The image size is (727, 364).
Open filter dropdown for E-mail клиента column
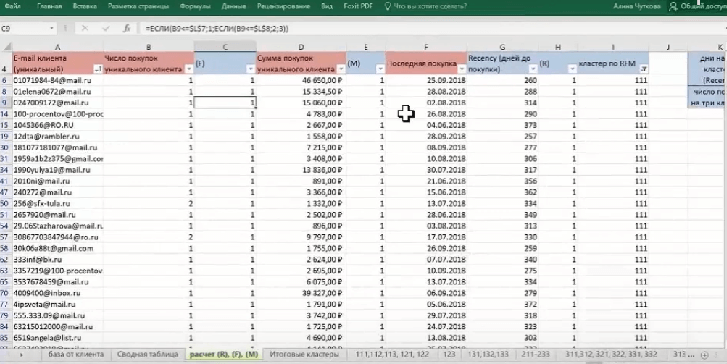[98, 69]
